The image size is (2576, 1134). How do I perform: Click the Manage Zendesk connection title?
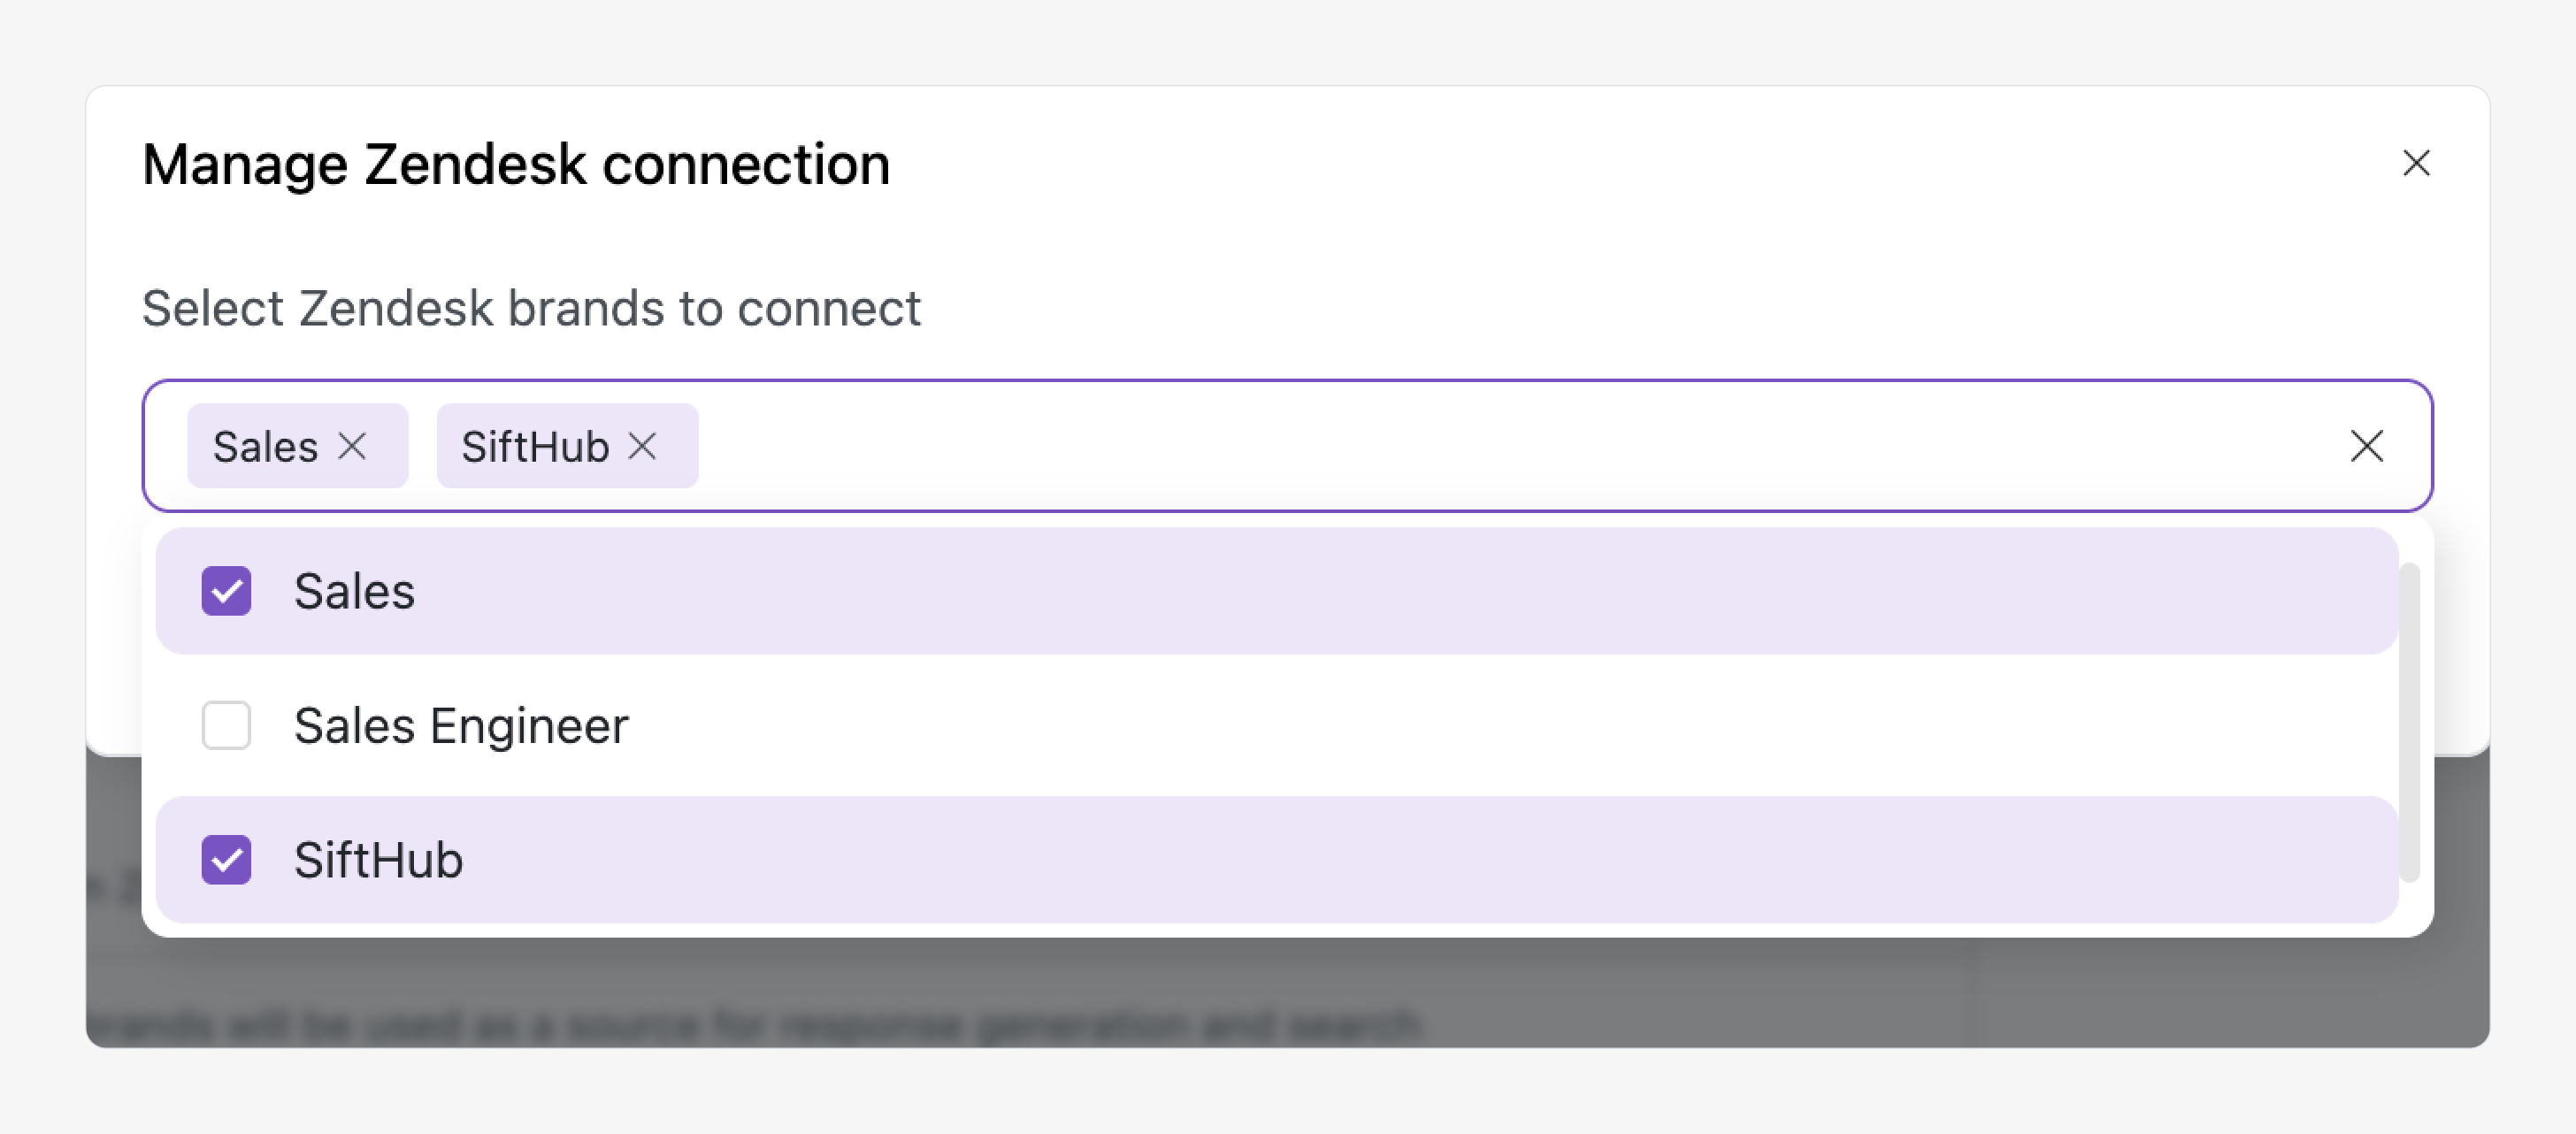coord(516,164)
